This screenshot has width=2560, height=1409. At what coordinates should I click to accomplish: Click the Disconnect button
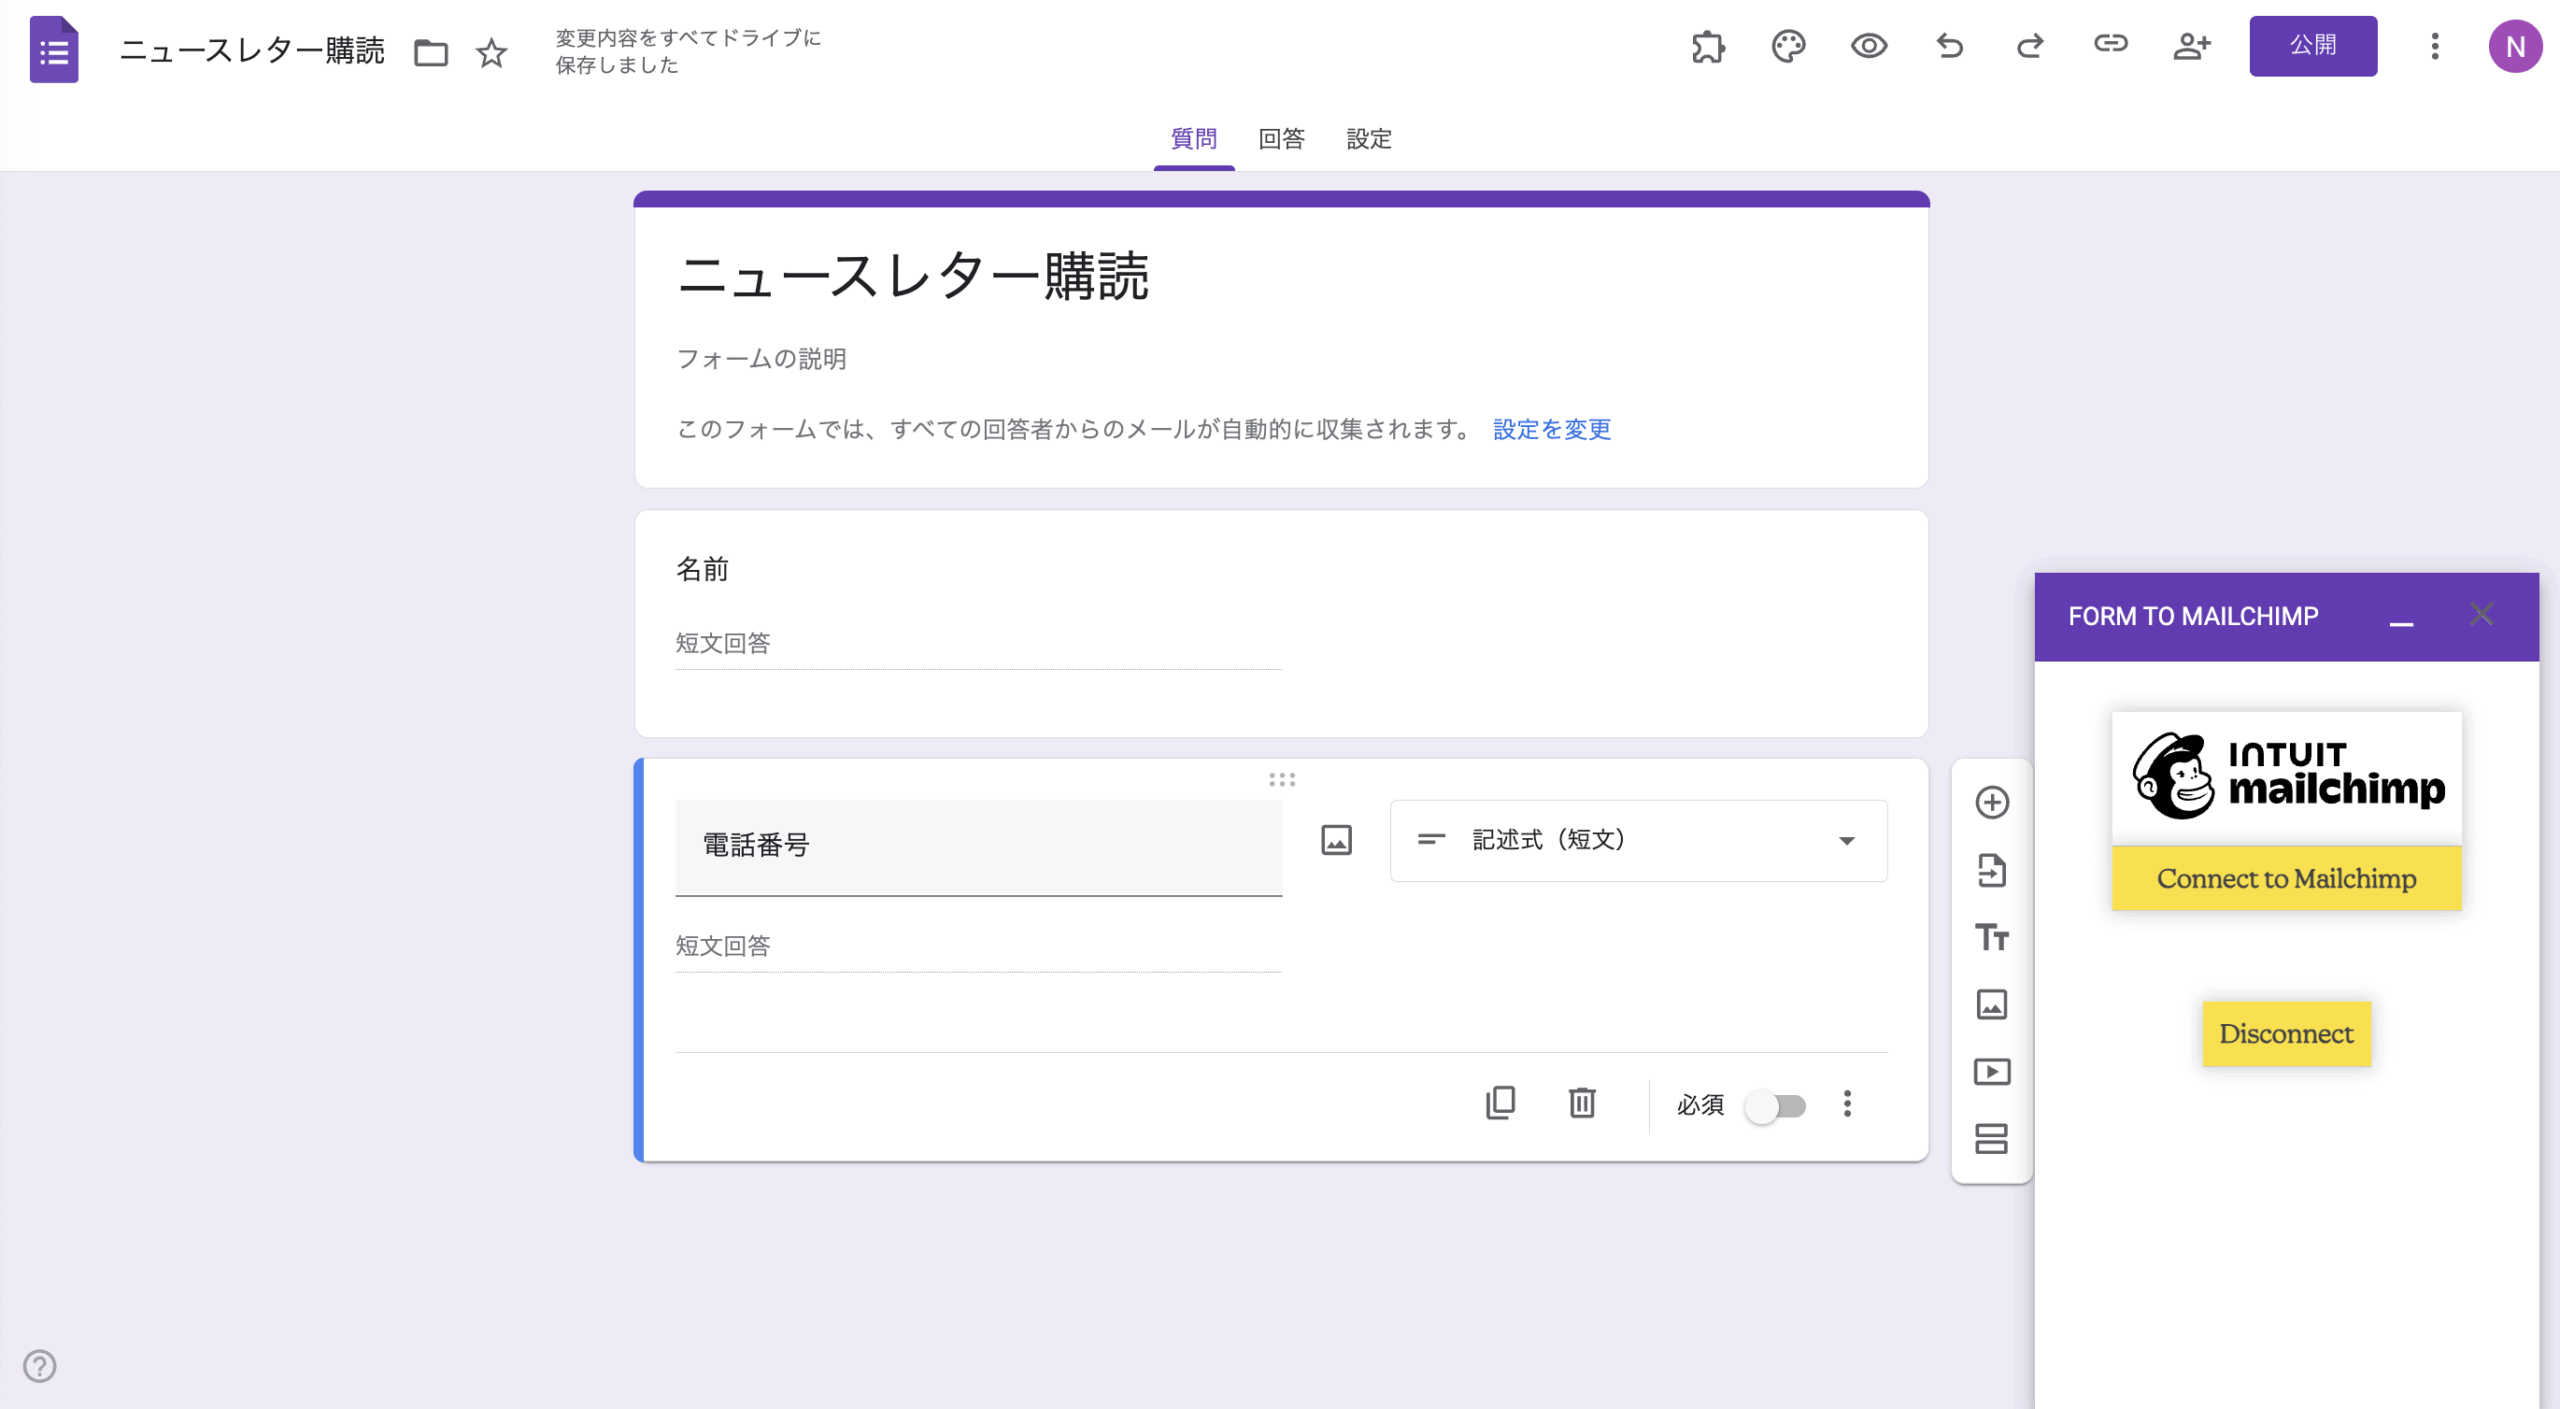[2286, 1033]
